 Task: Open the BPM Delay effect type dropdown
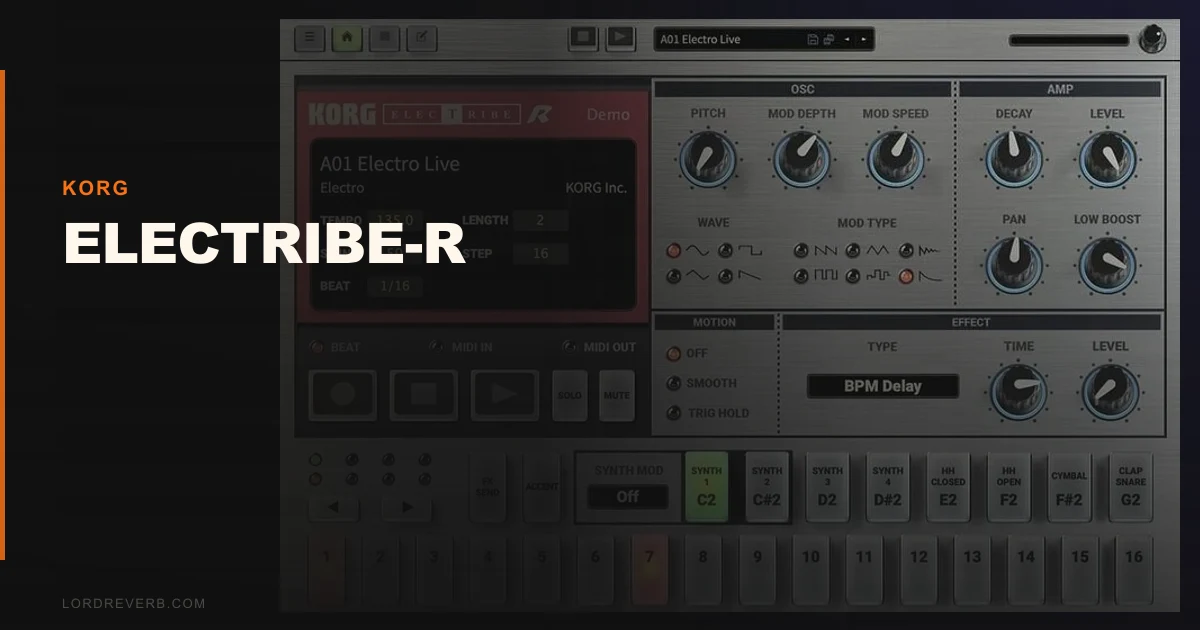coord(882,386)
